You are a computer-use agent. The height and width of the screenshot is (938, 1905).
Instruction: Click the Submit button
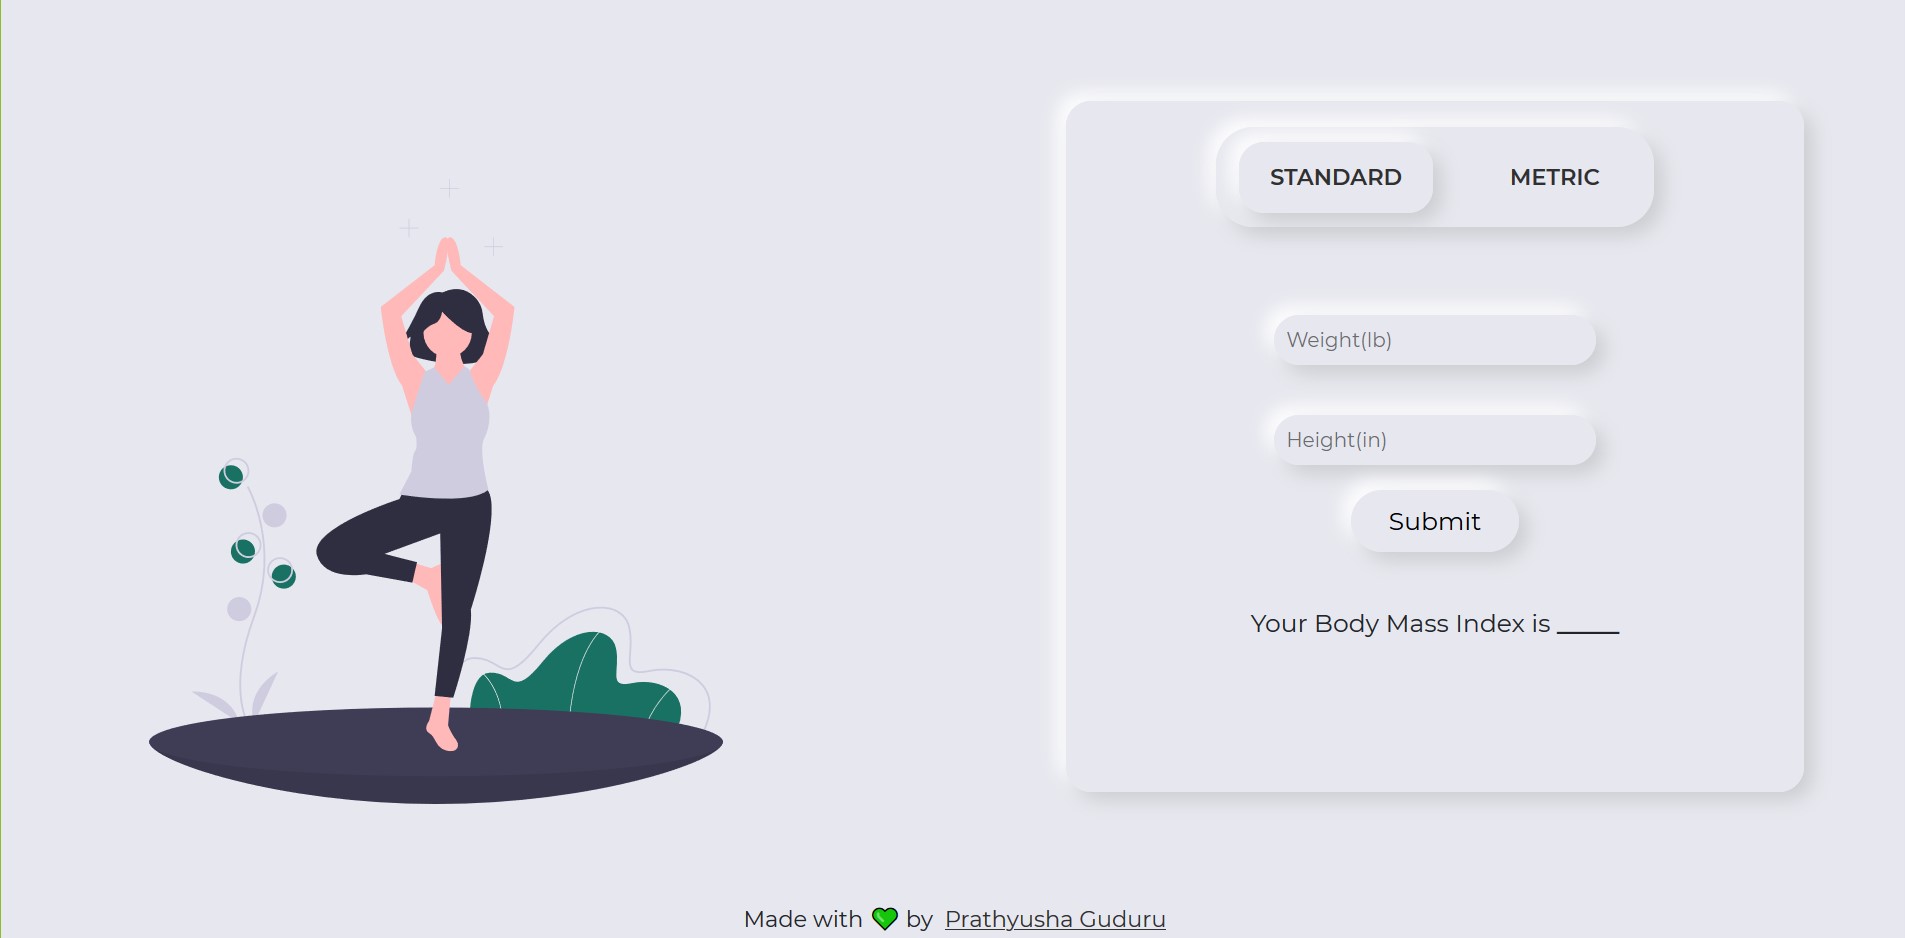[x=1434, y=521]
